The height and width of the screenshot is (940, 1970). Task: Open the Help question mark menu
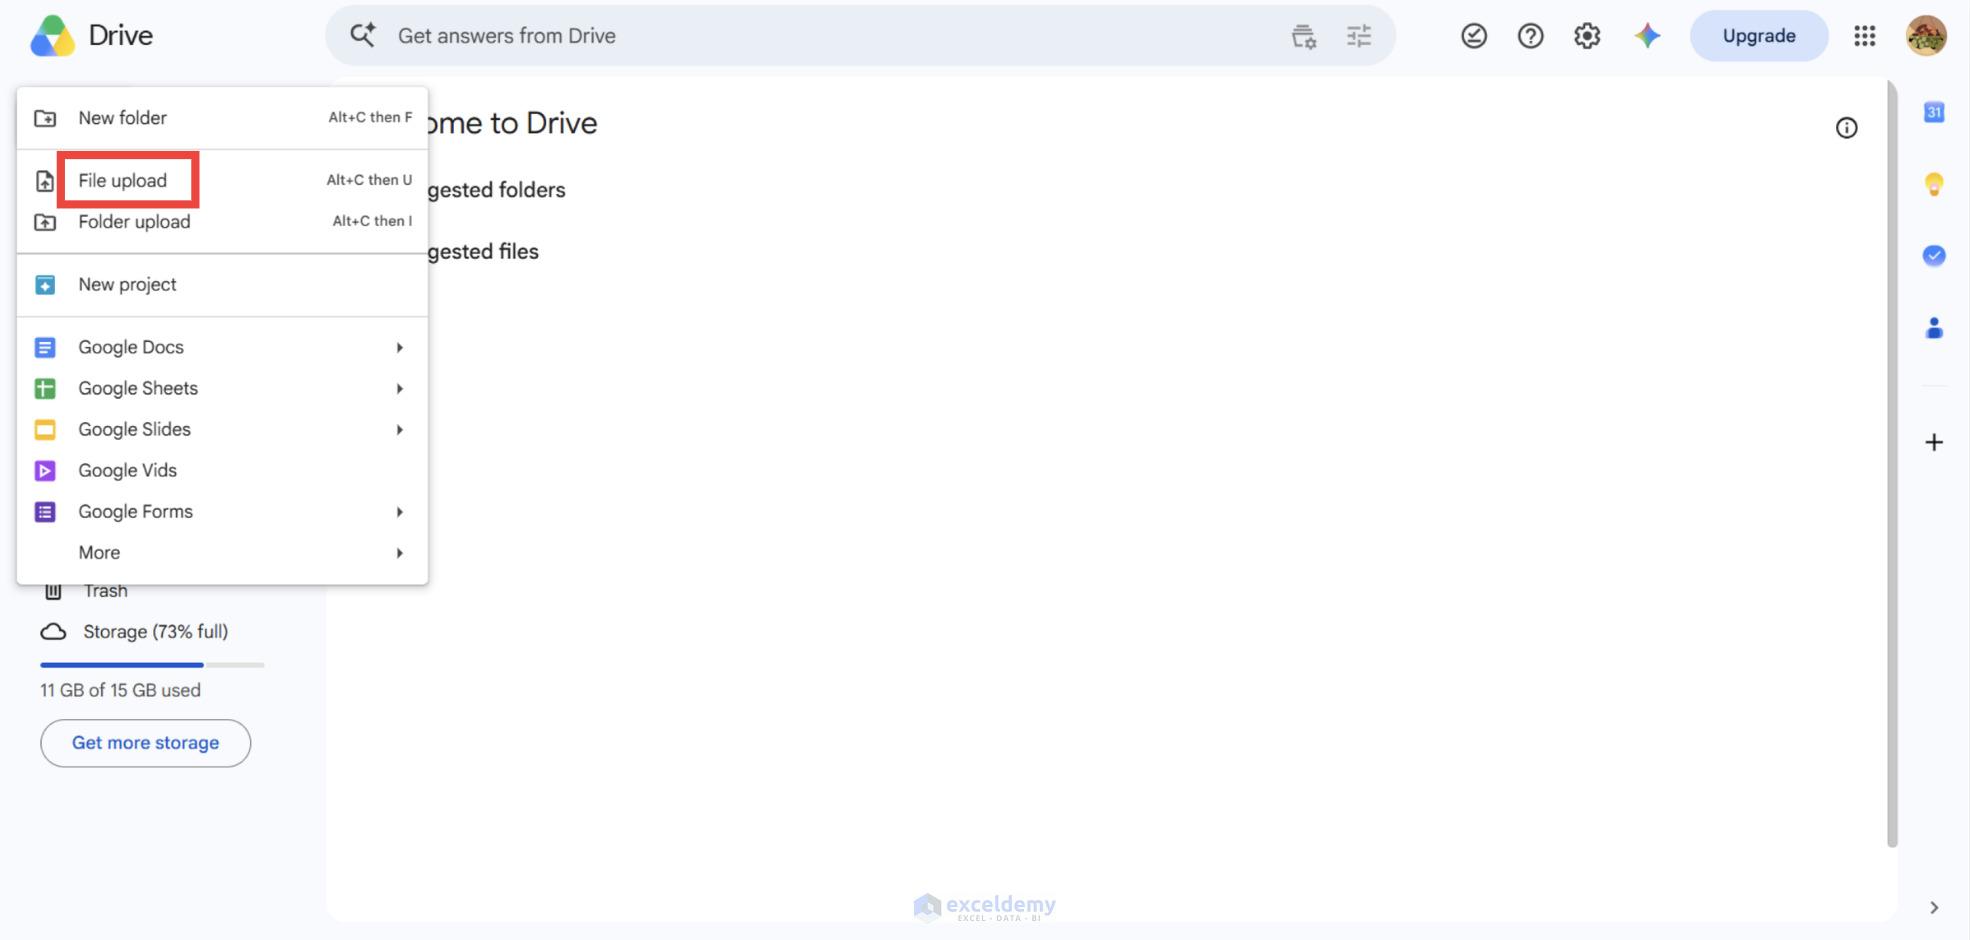point(1530,36)
